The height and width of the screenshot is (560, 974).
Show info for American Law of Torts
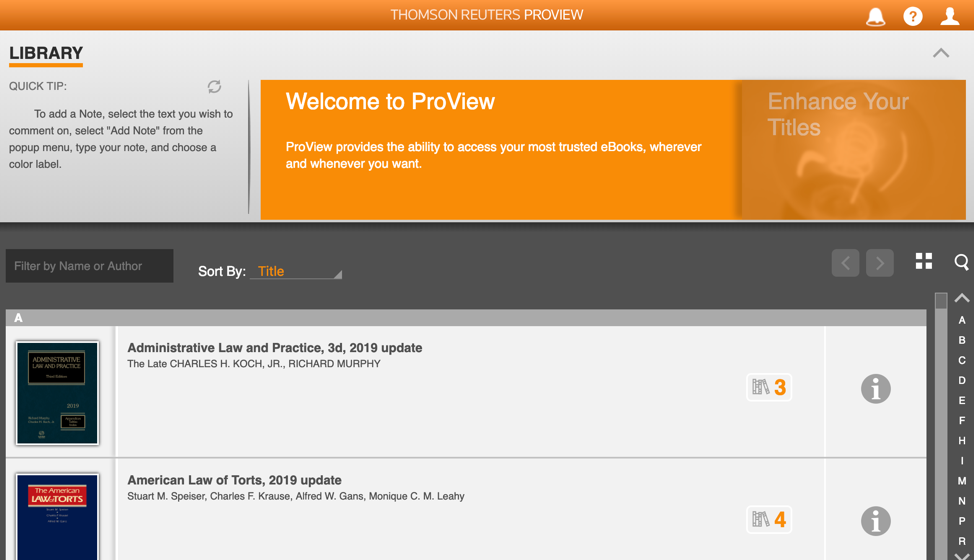pos(875,521)
